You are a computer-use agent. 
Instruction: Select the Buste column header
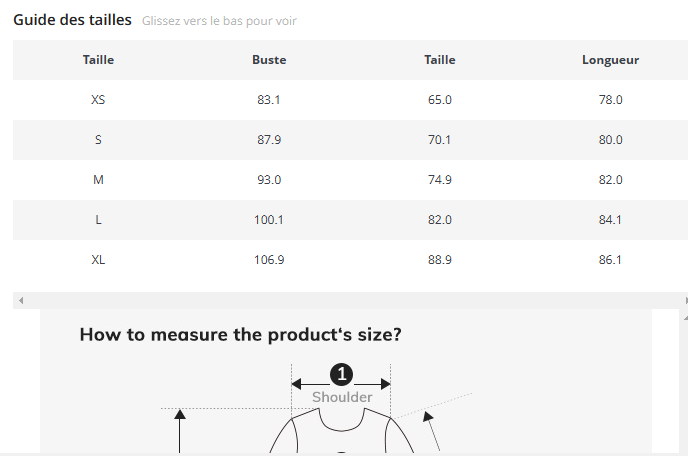[x=269, y=60]
